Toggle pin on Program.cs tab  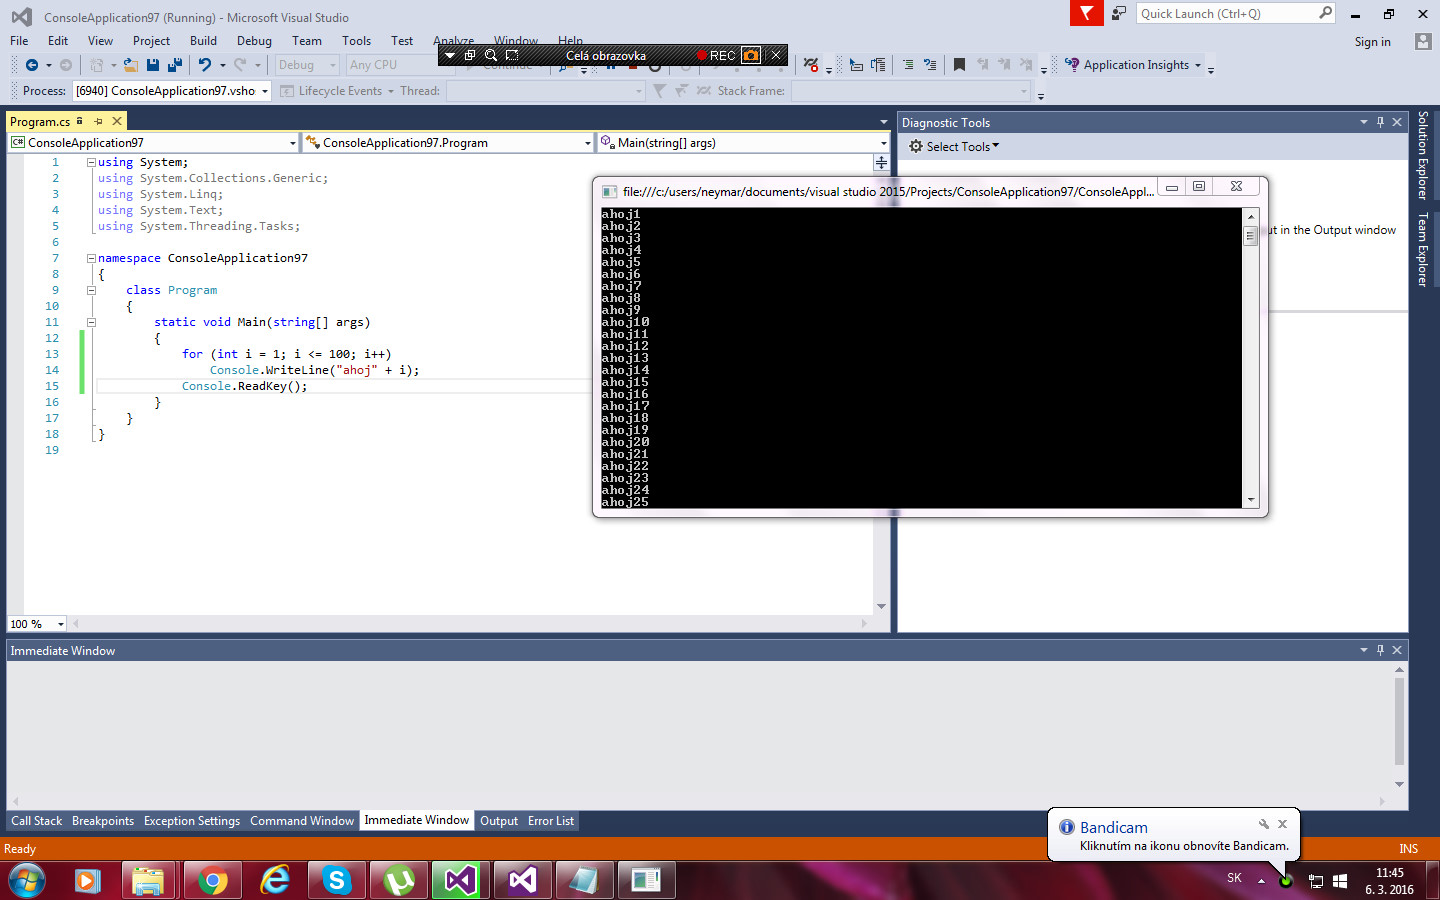coord(98,121)
